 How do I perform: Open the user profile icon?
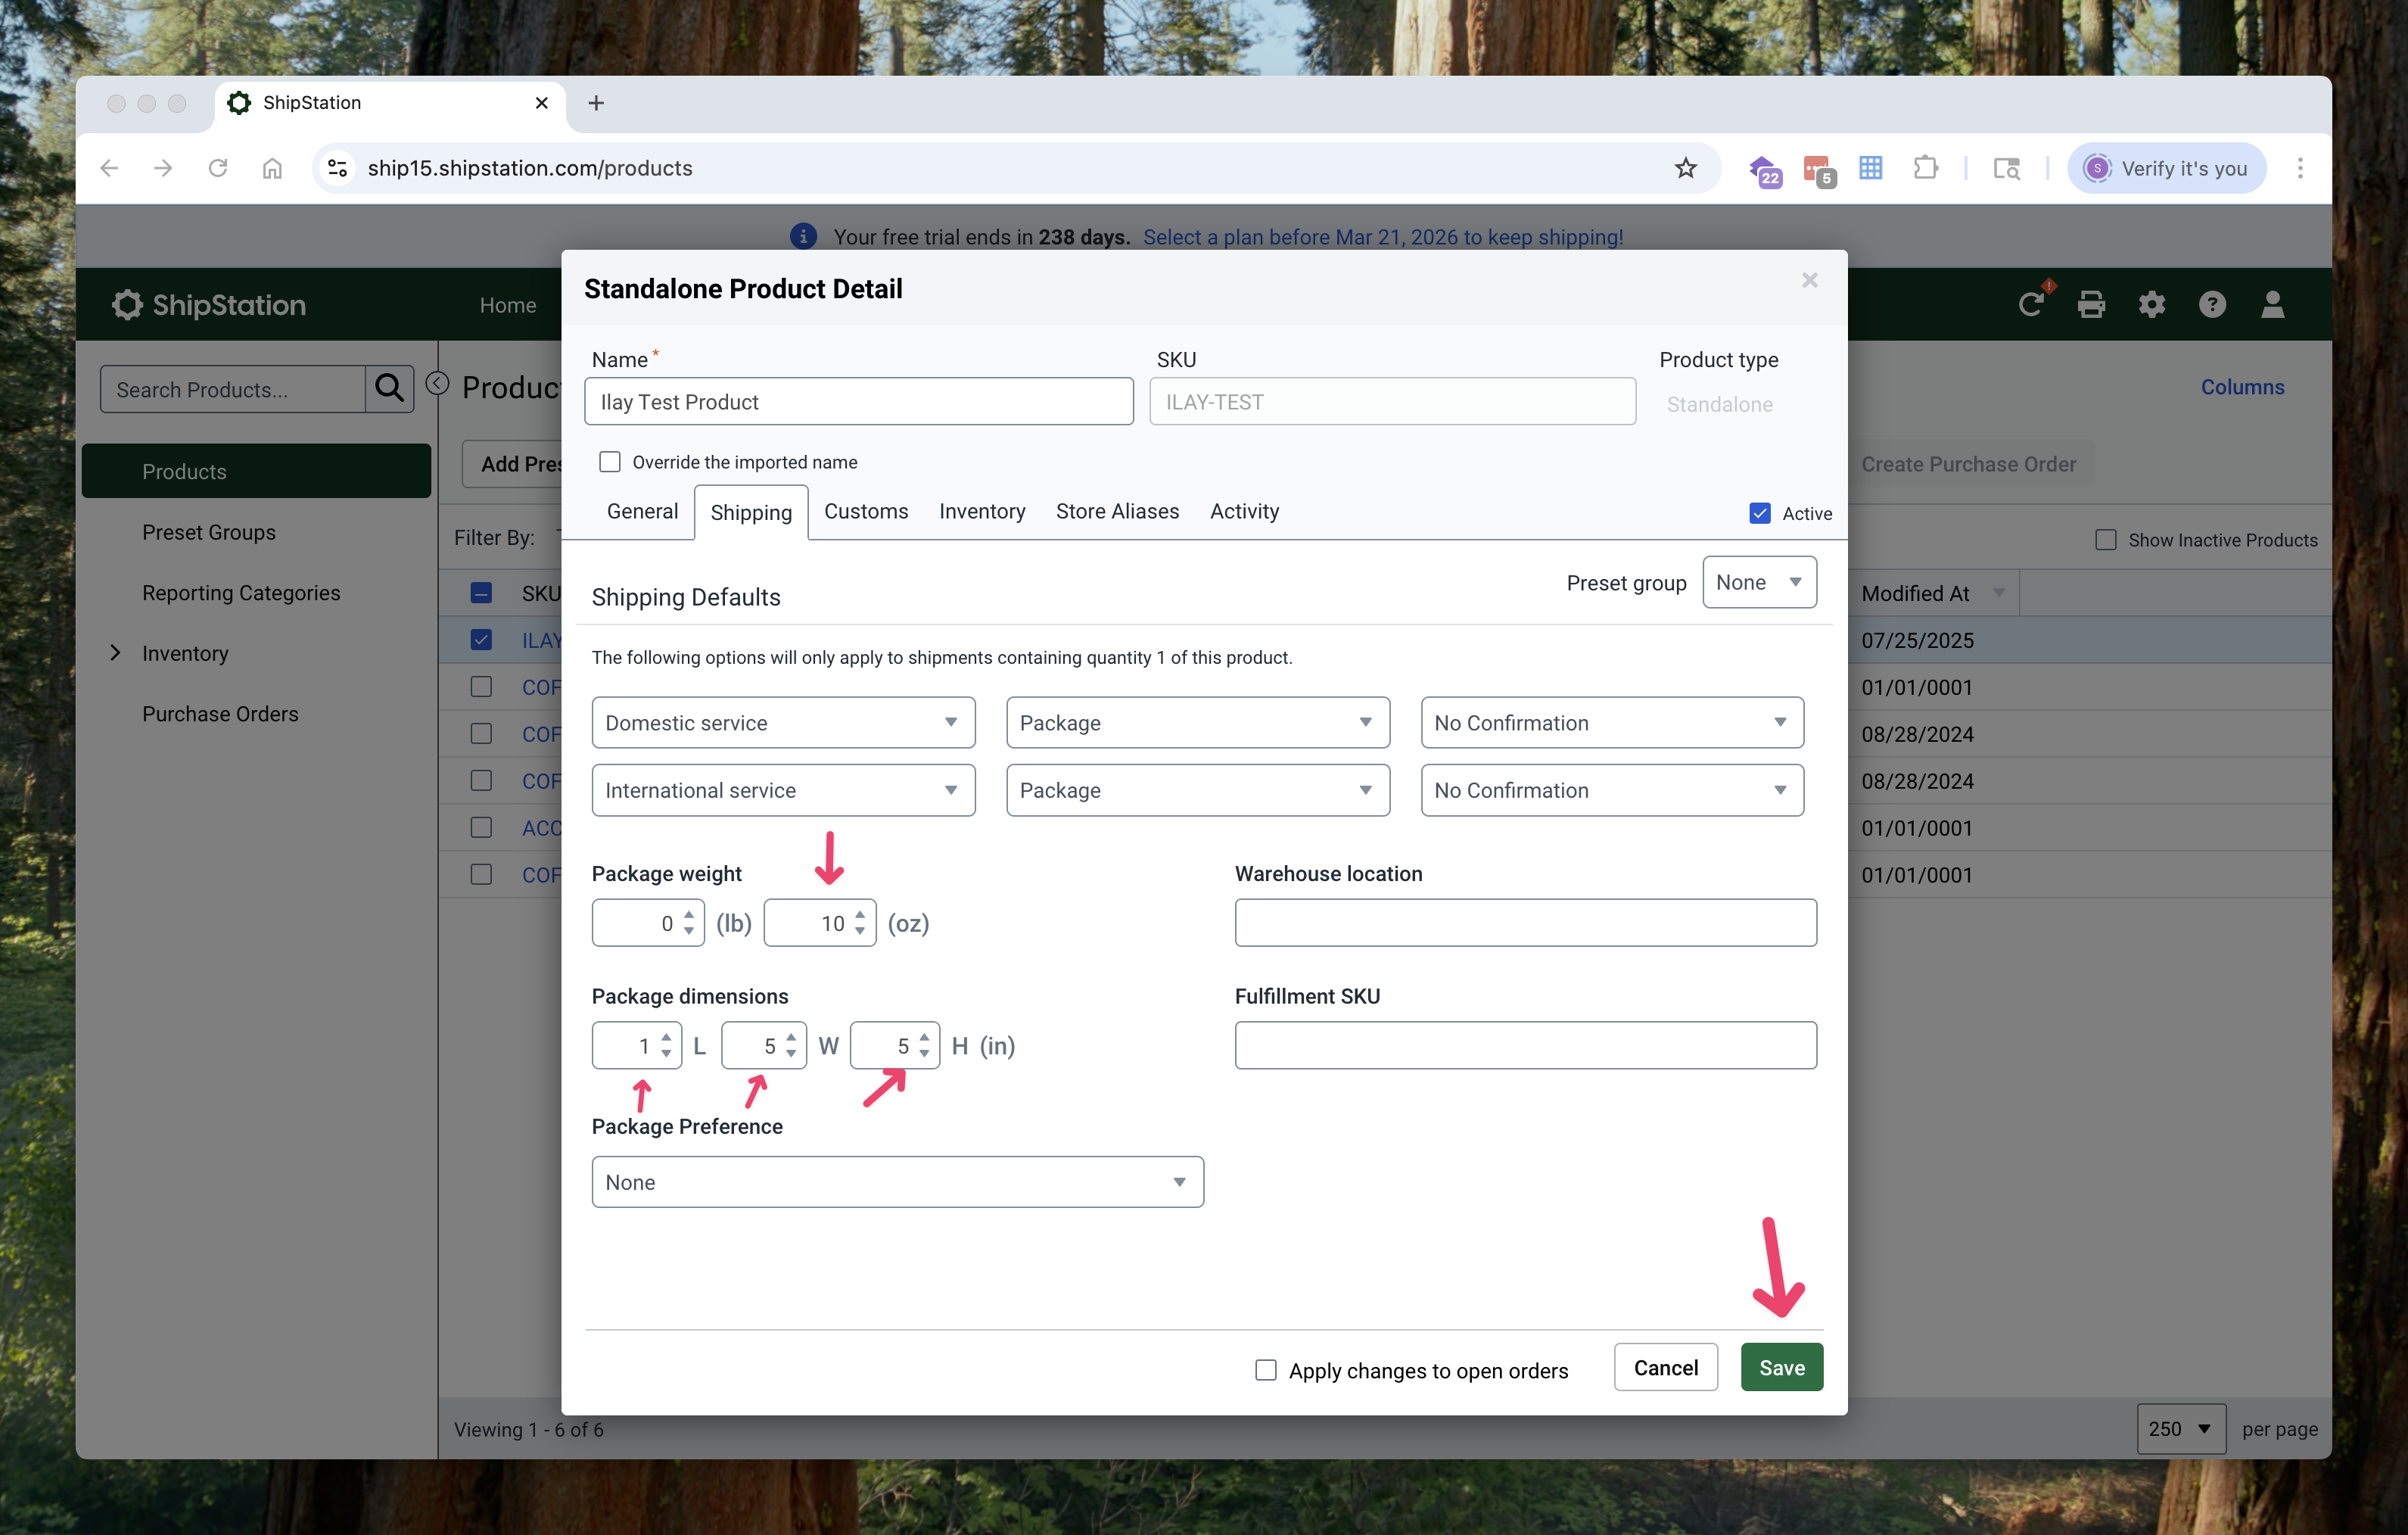[x=2272, y=304]
